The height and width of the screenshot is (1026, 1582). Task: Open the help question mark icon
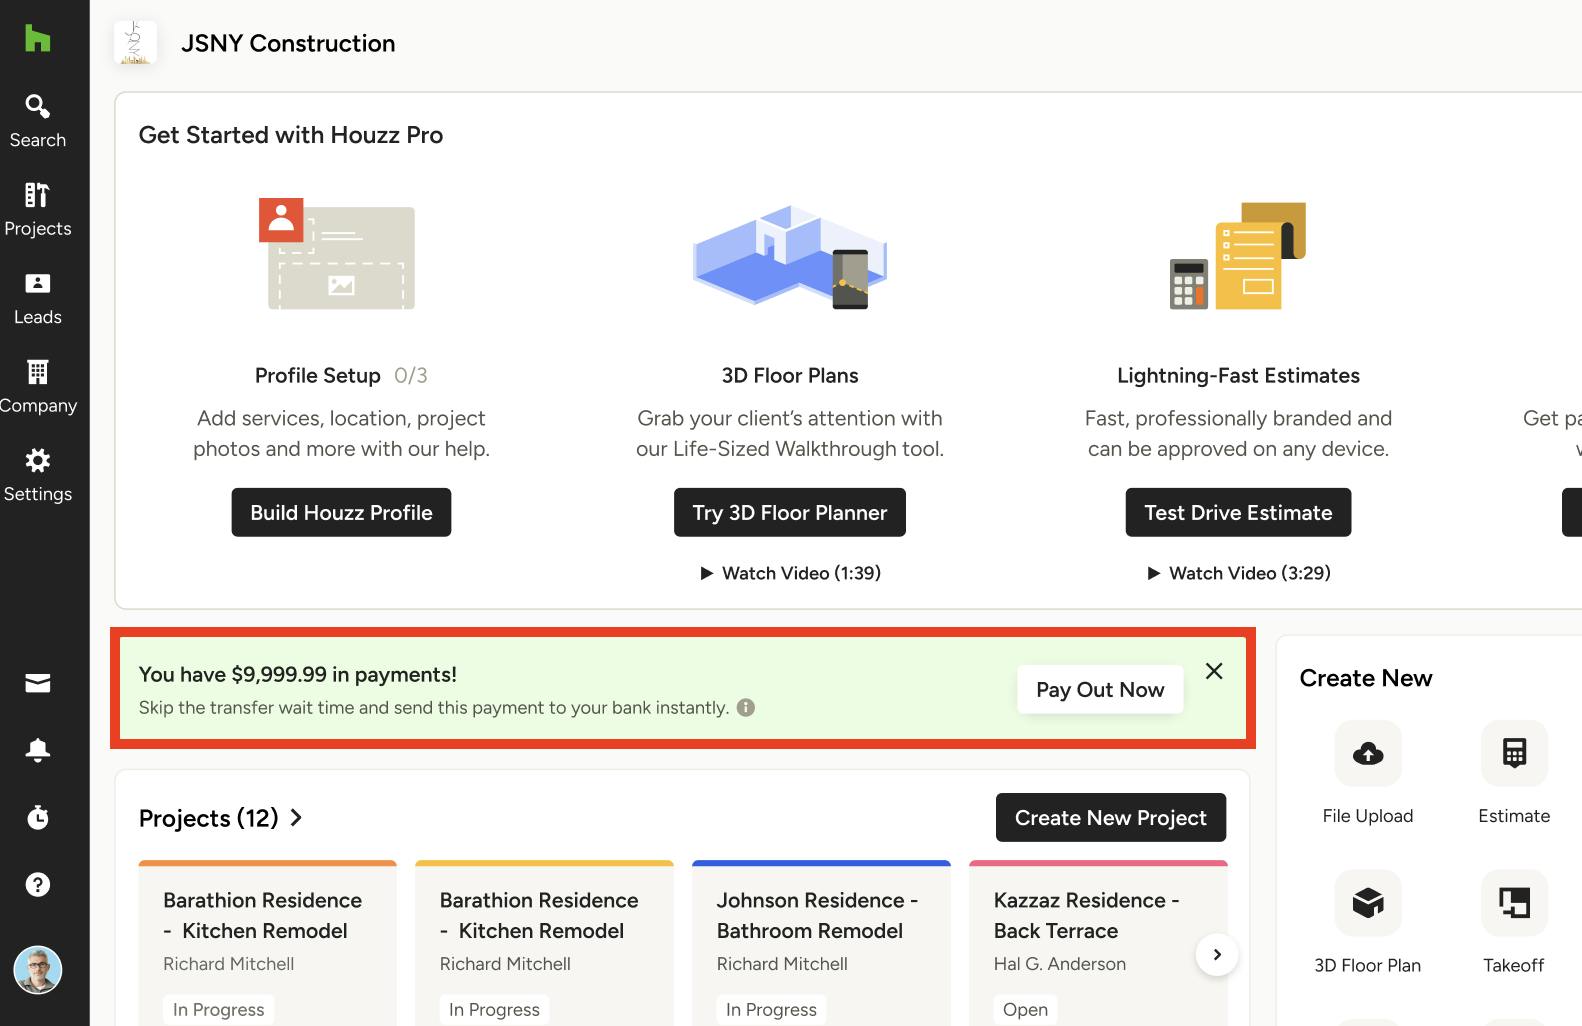tap(38, 884)
